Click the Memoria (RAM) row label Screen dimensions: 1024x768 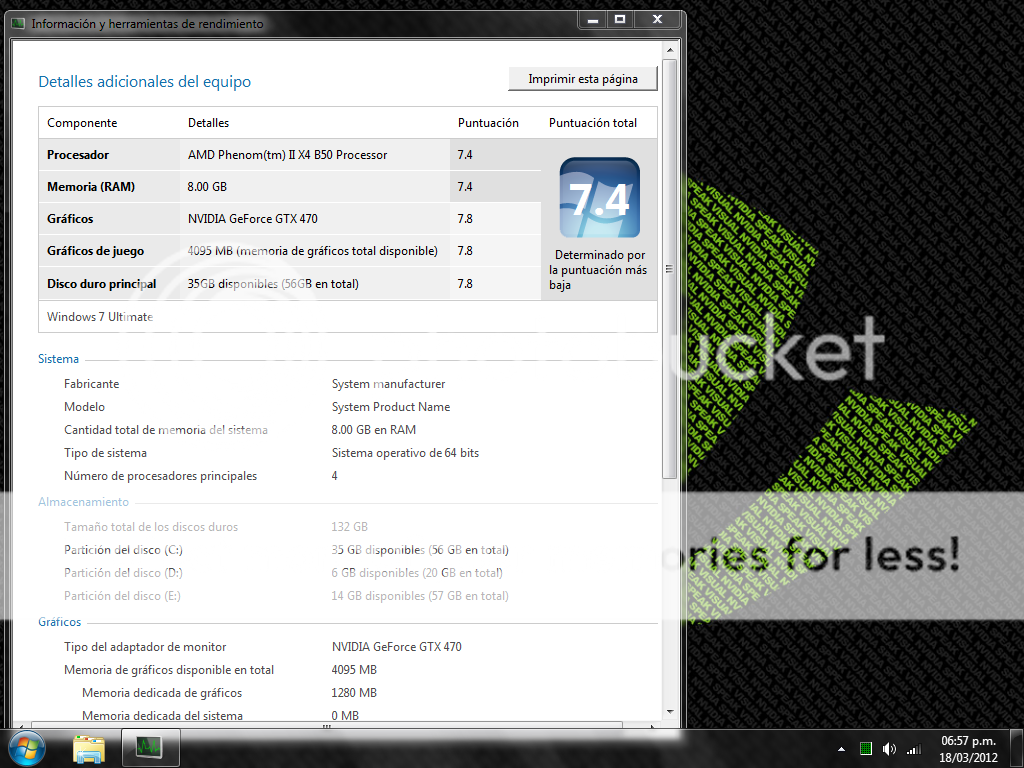pos(91,187)
